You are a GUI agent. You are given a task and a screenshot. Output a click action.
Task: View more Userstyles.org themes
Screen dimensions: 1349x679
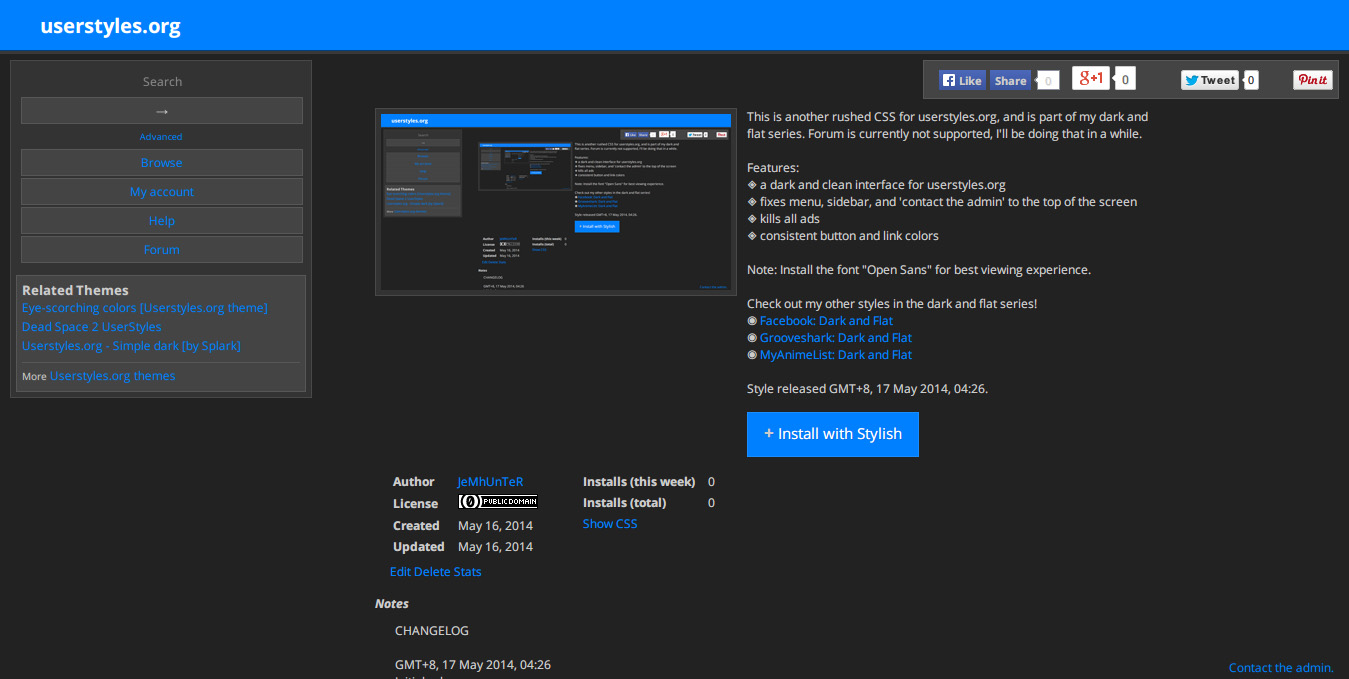pos(112,376)
